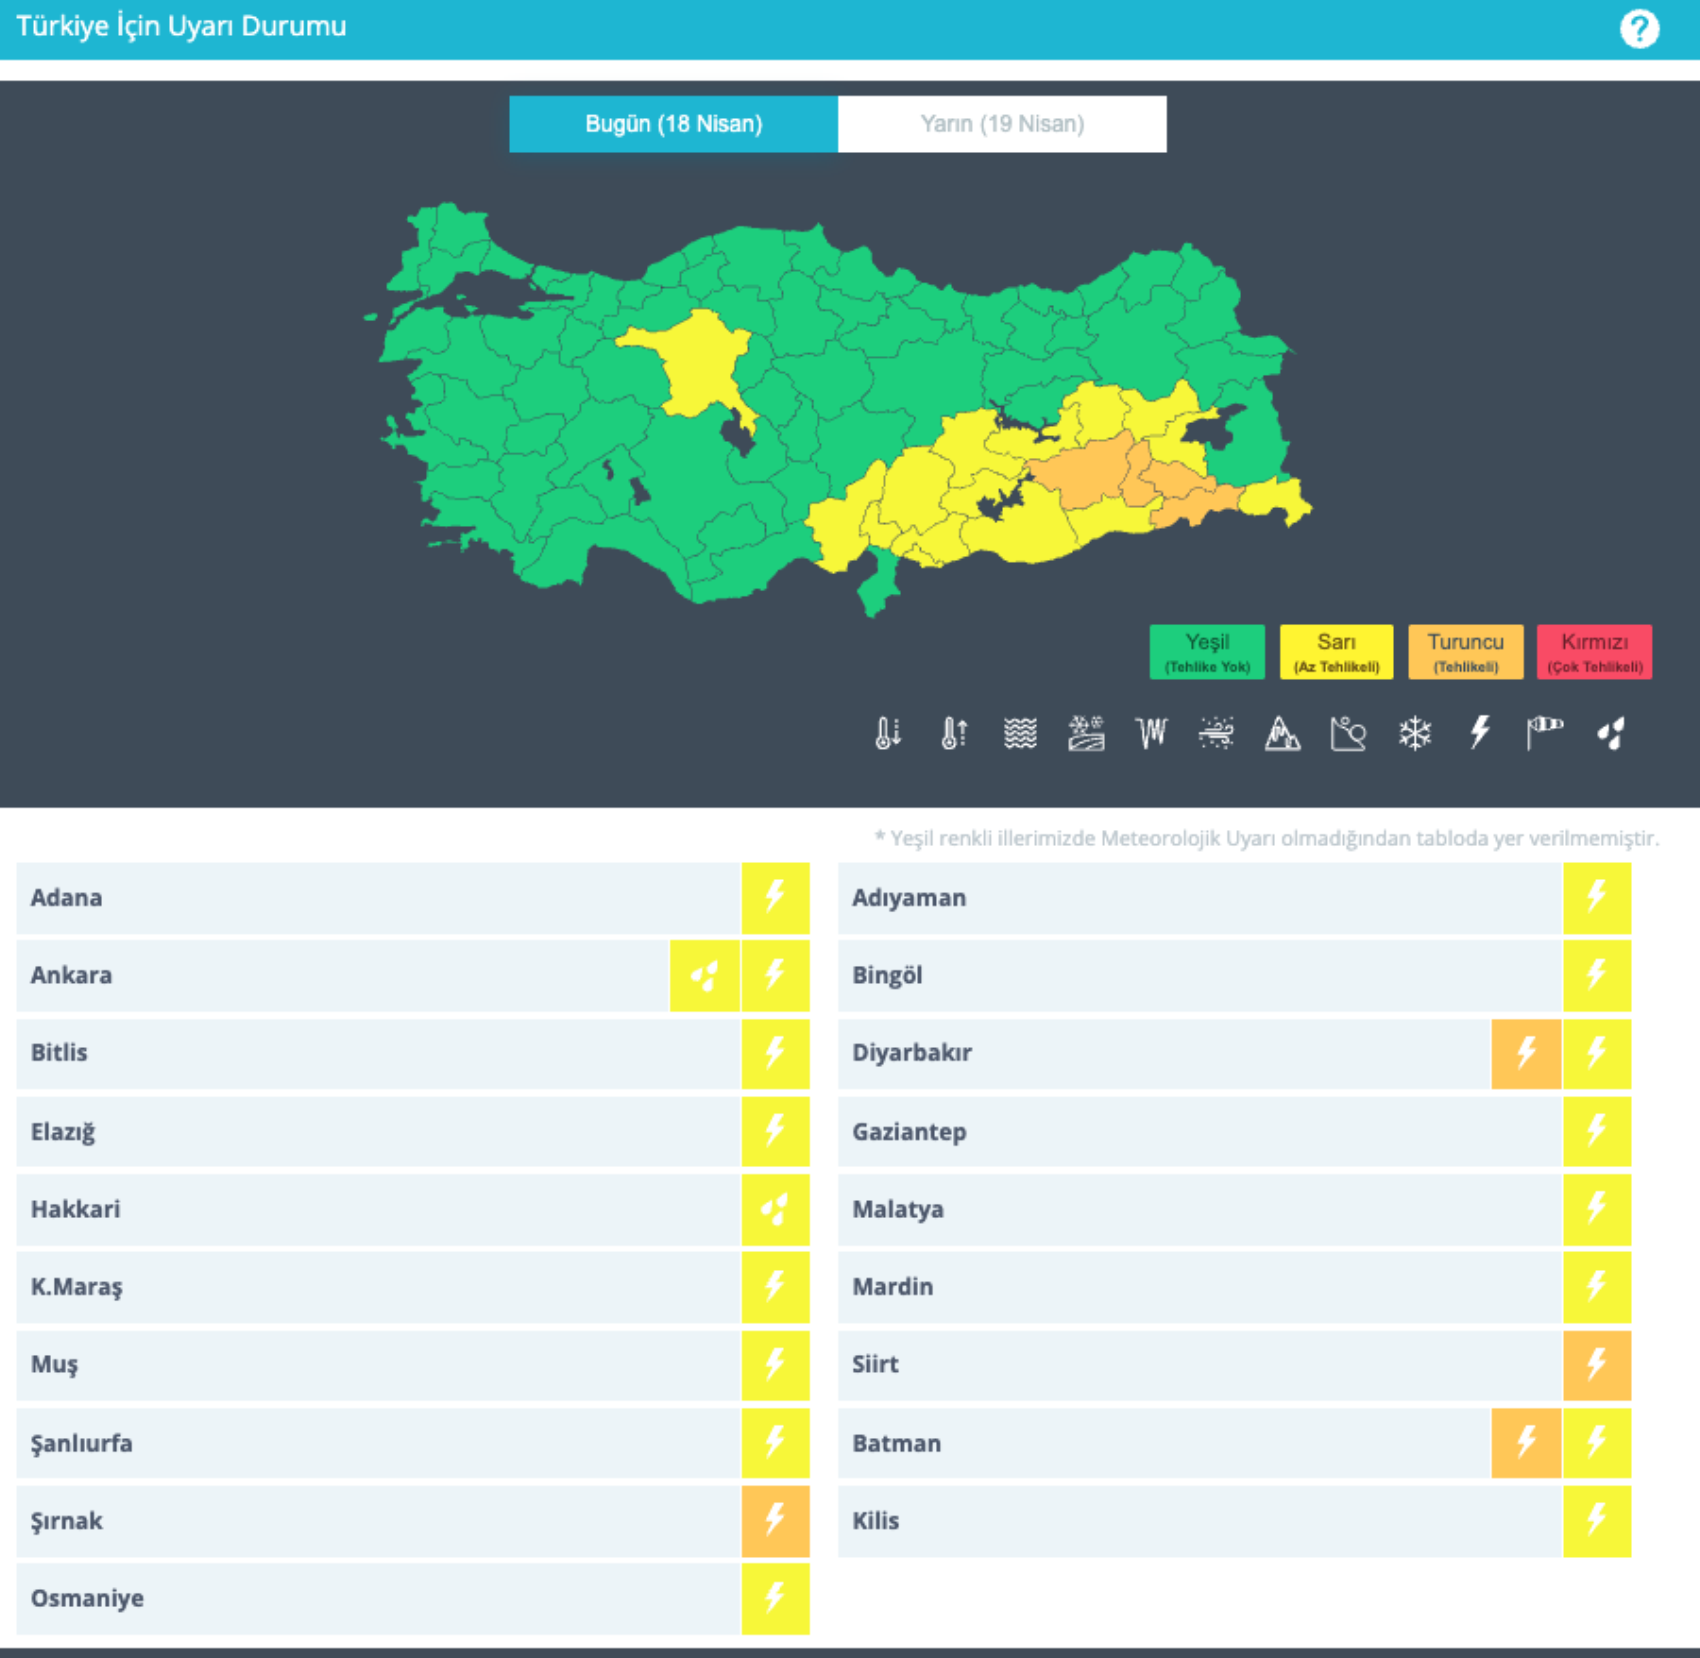This screenshot has width=1700, height=1658.
Task: Click Ankara's yellow raindrops warning icon
Action: 705,975
